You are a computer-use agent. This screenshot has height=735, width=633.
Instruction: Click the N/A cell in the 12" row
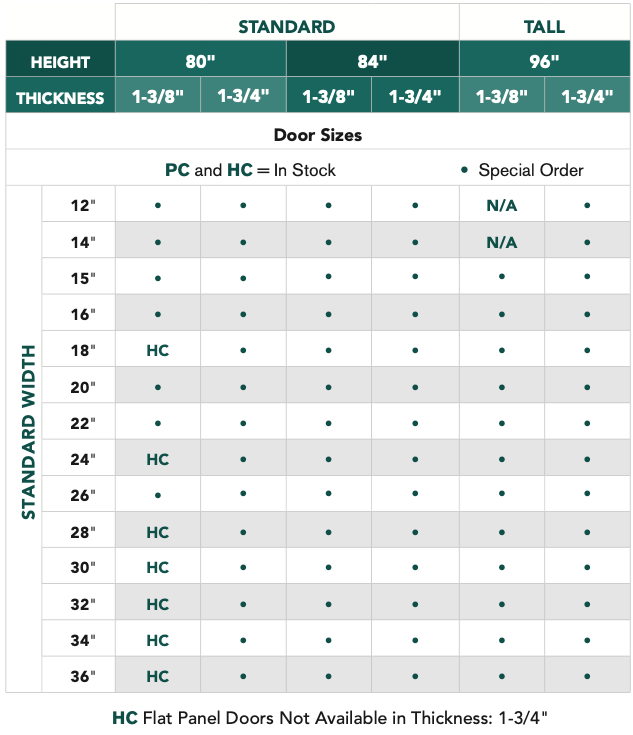click(501, 206)
